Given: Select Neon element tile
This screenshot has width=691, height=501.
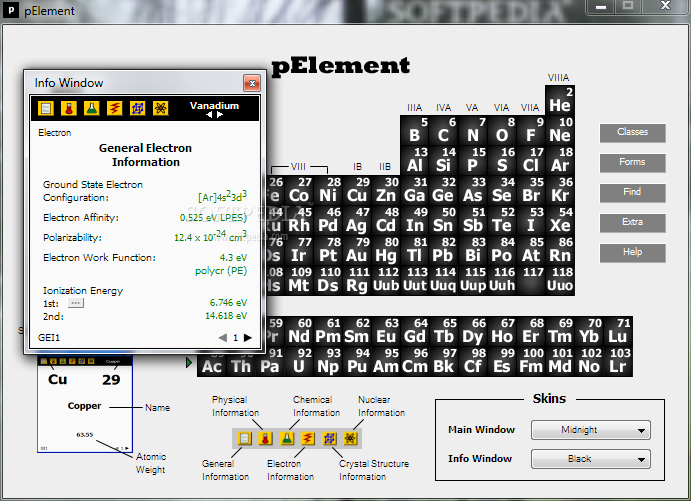Looking at the screenshot, I should (560, 130).
